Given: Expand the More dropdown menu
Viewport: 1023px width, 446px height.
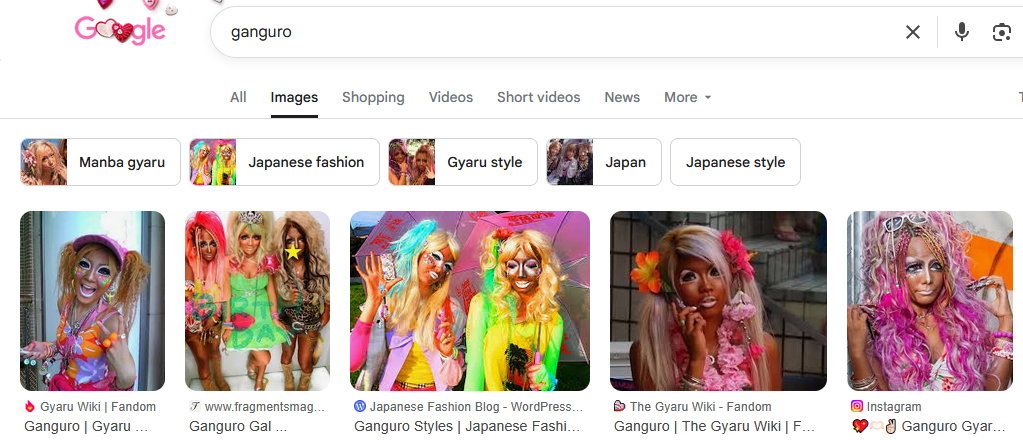Looking at the screenshot, I should point(688,97).
